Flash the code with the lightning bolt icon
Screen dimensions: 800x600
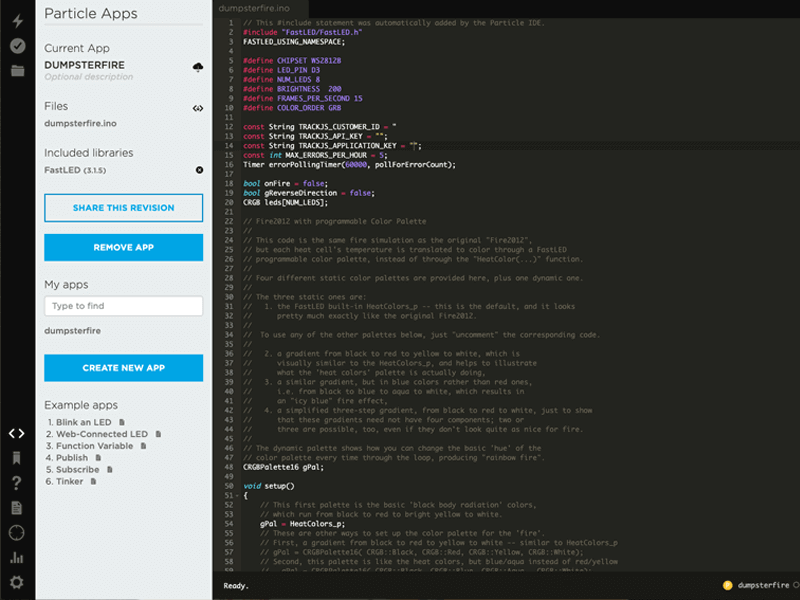click(x=17, y=20)
